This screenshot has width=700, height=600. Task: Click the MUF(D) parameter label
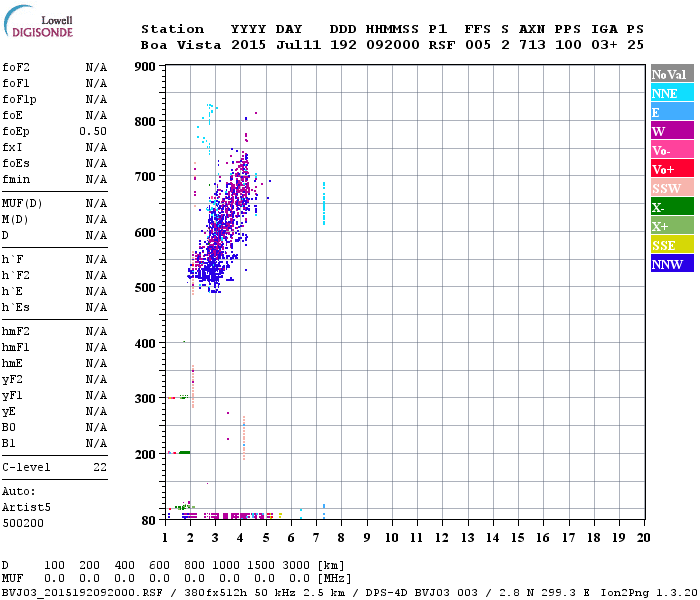22,204
